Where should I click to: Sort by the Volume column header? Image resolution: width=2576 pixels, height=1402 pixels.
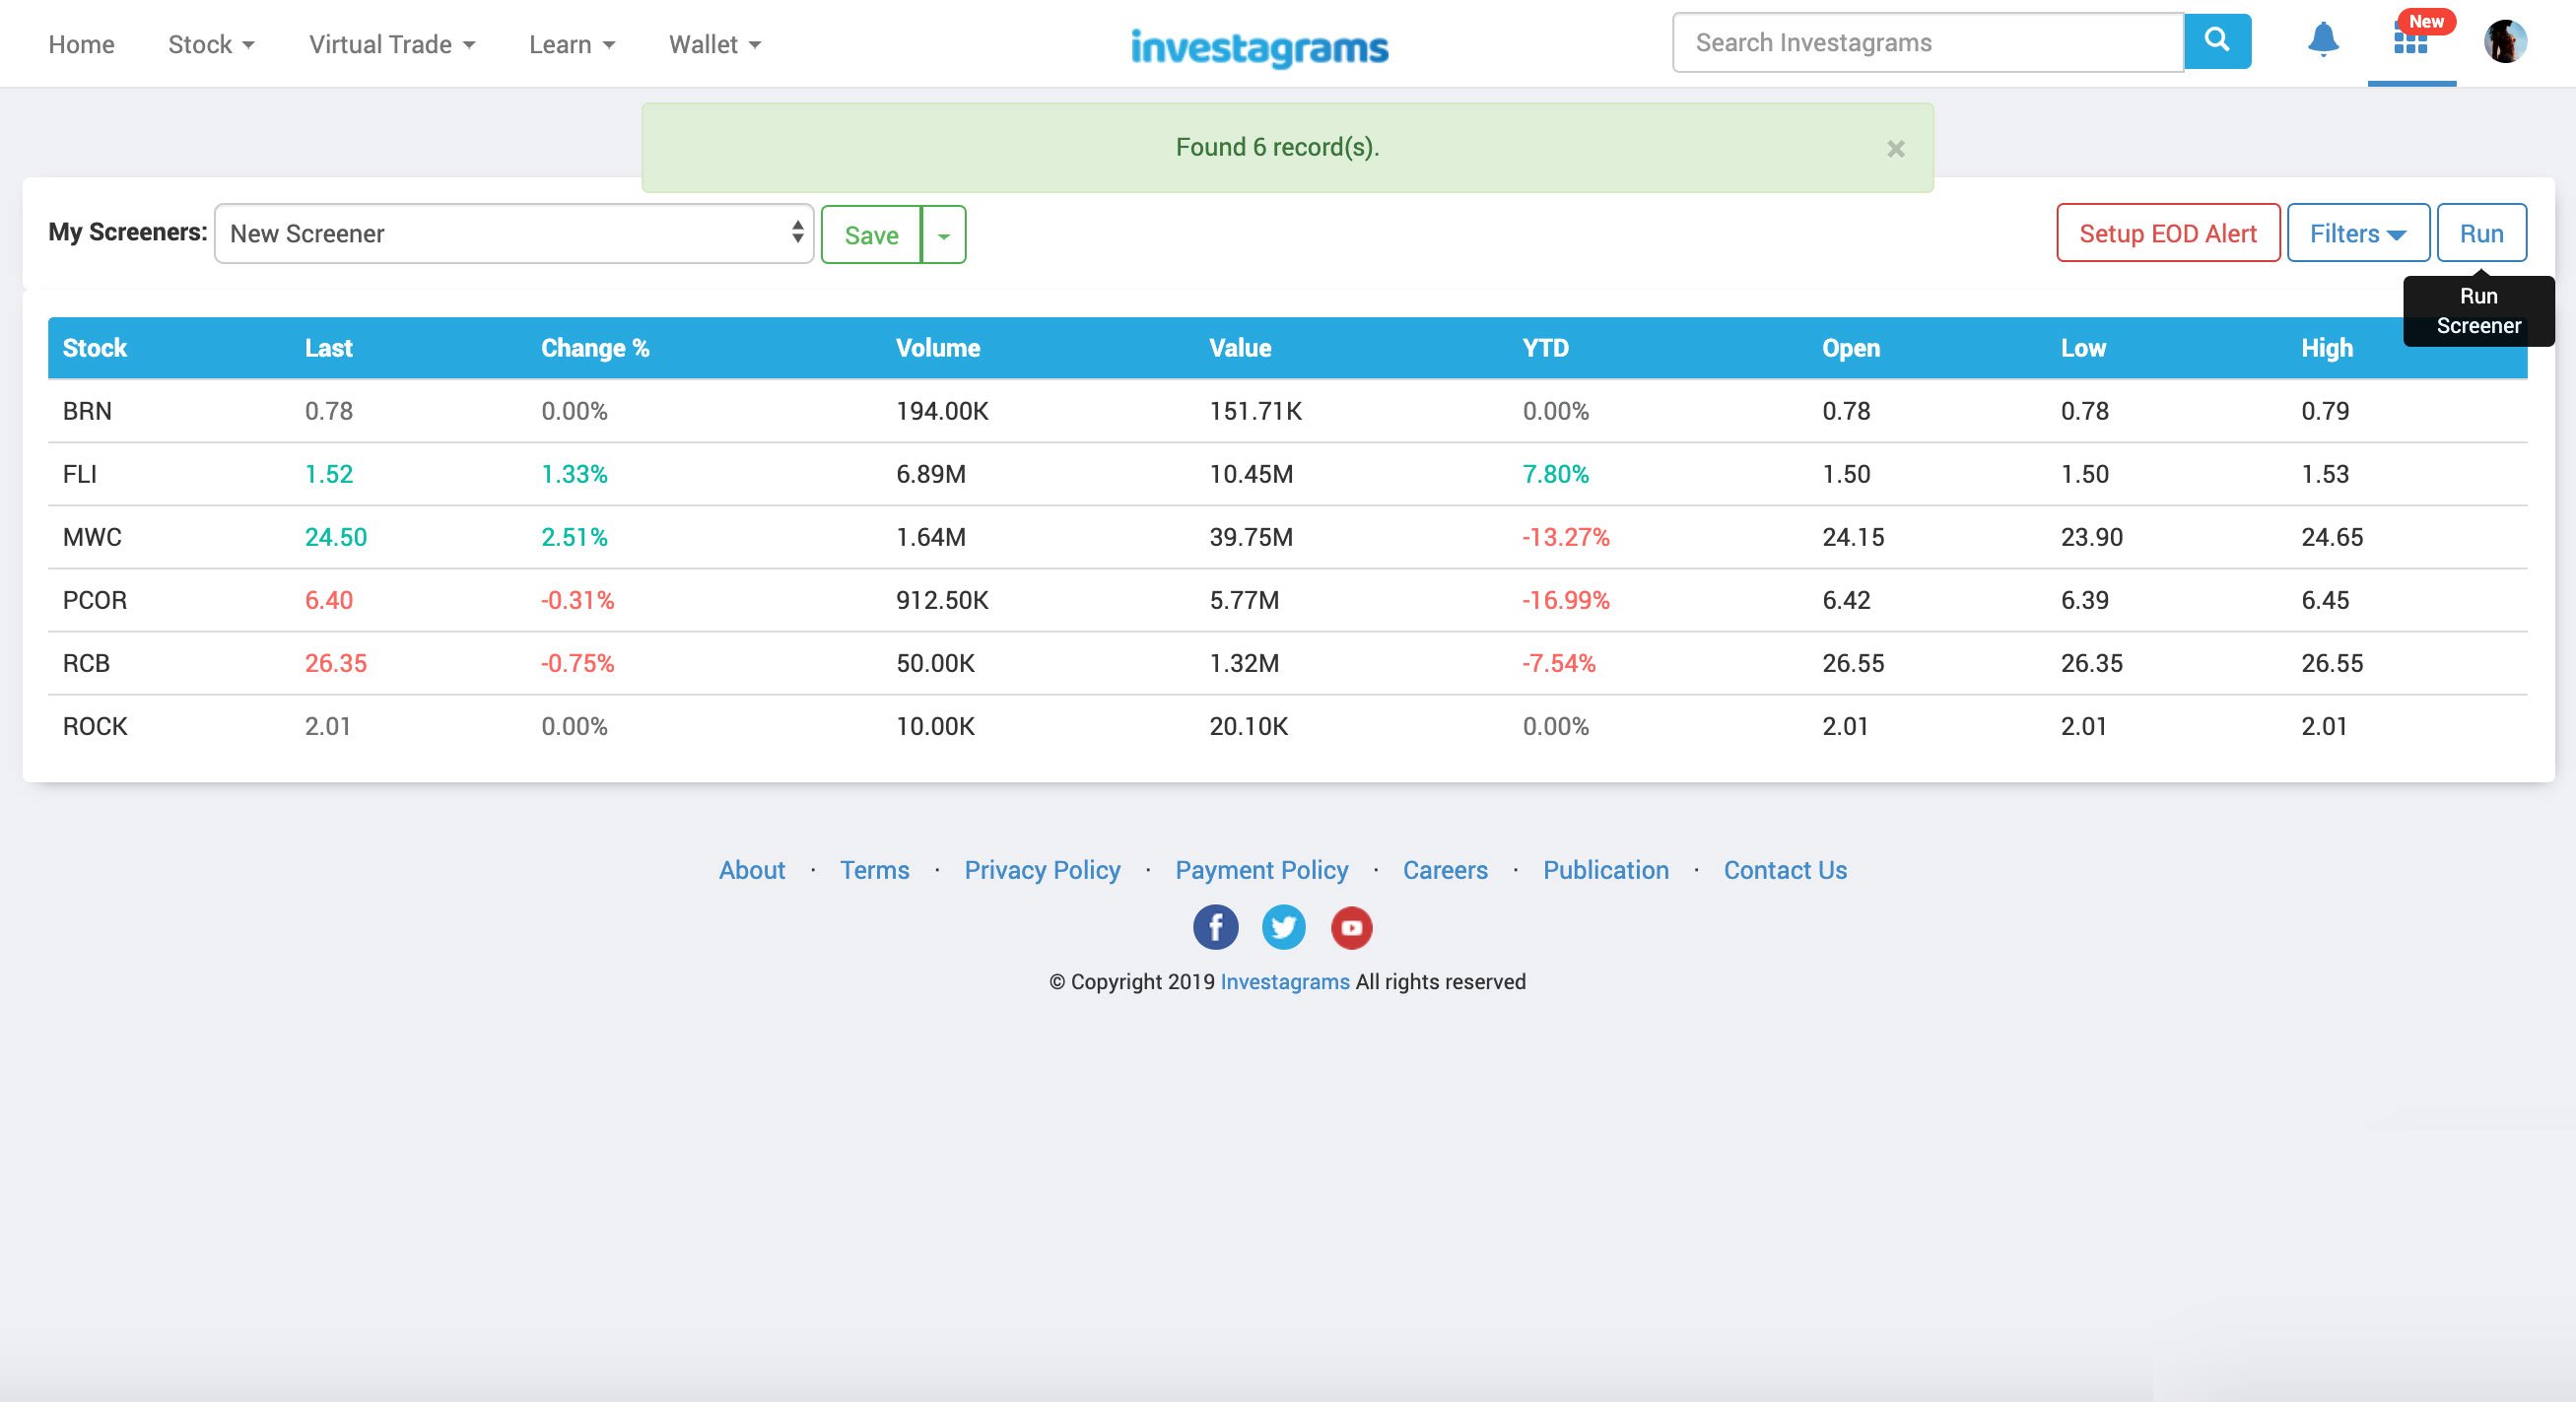click(938, 348)
